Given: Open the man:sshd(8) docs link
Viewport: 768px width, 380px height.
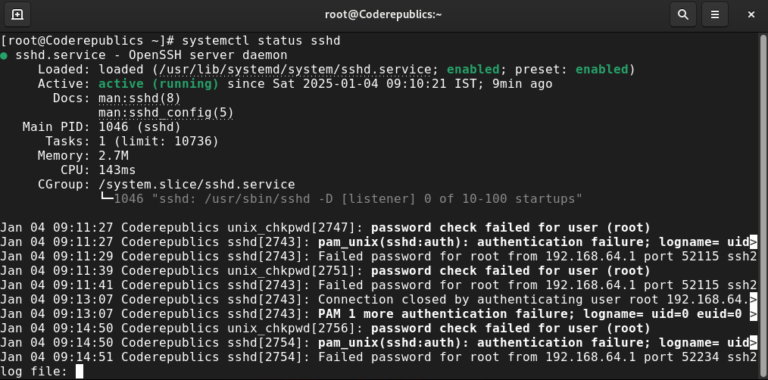Looking at the screenshot, I should [x=140, y=98].
